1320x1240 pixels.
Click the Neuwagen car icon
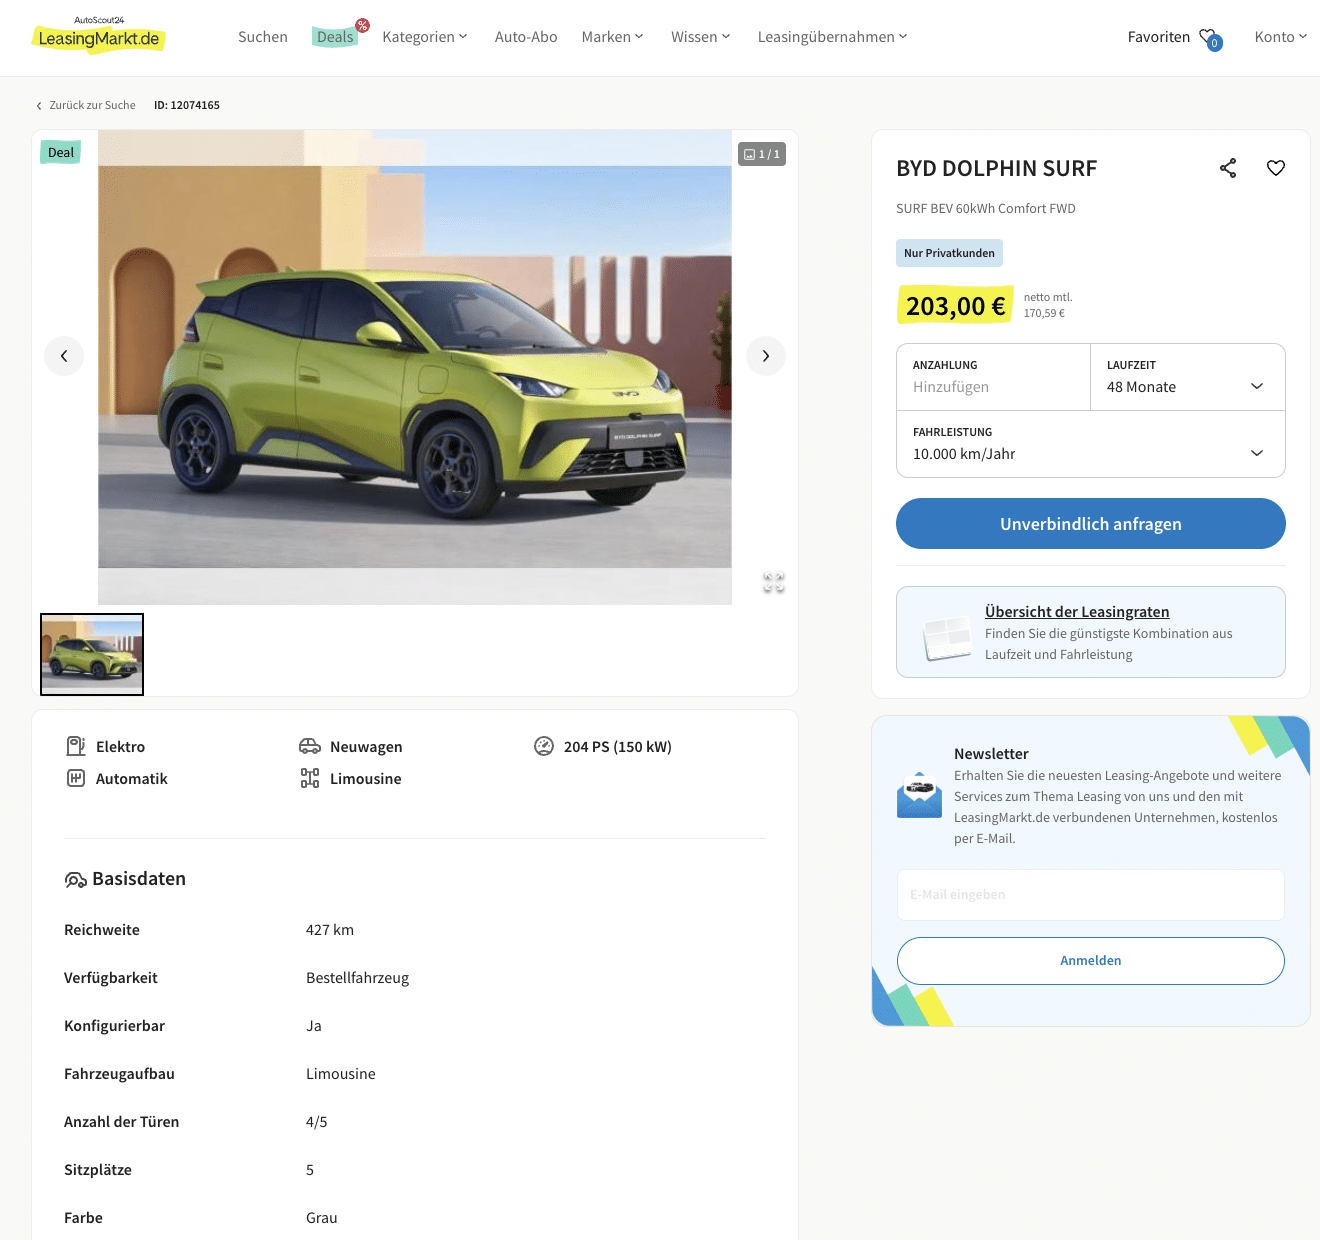(310, 746)
